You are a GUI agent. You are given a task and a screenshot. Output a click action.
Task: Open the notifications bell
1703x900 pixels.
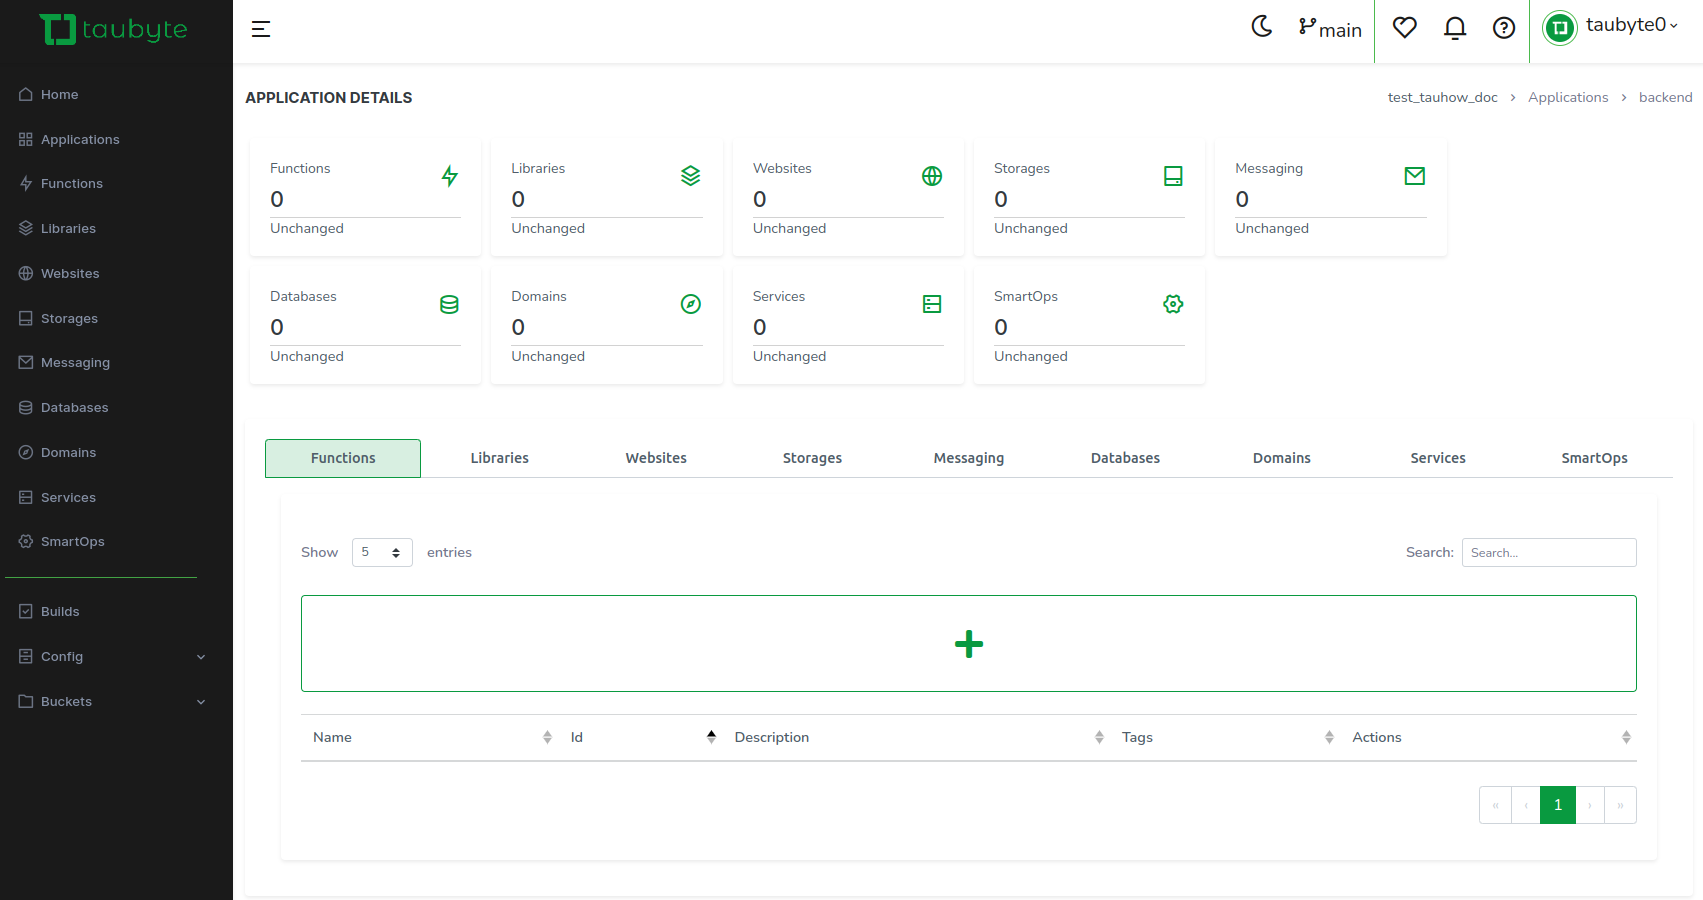click(x=1455, y=28)
